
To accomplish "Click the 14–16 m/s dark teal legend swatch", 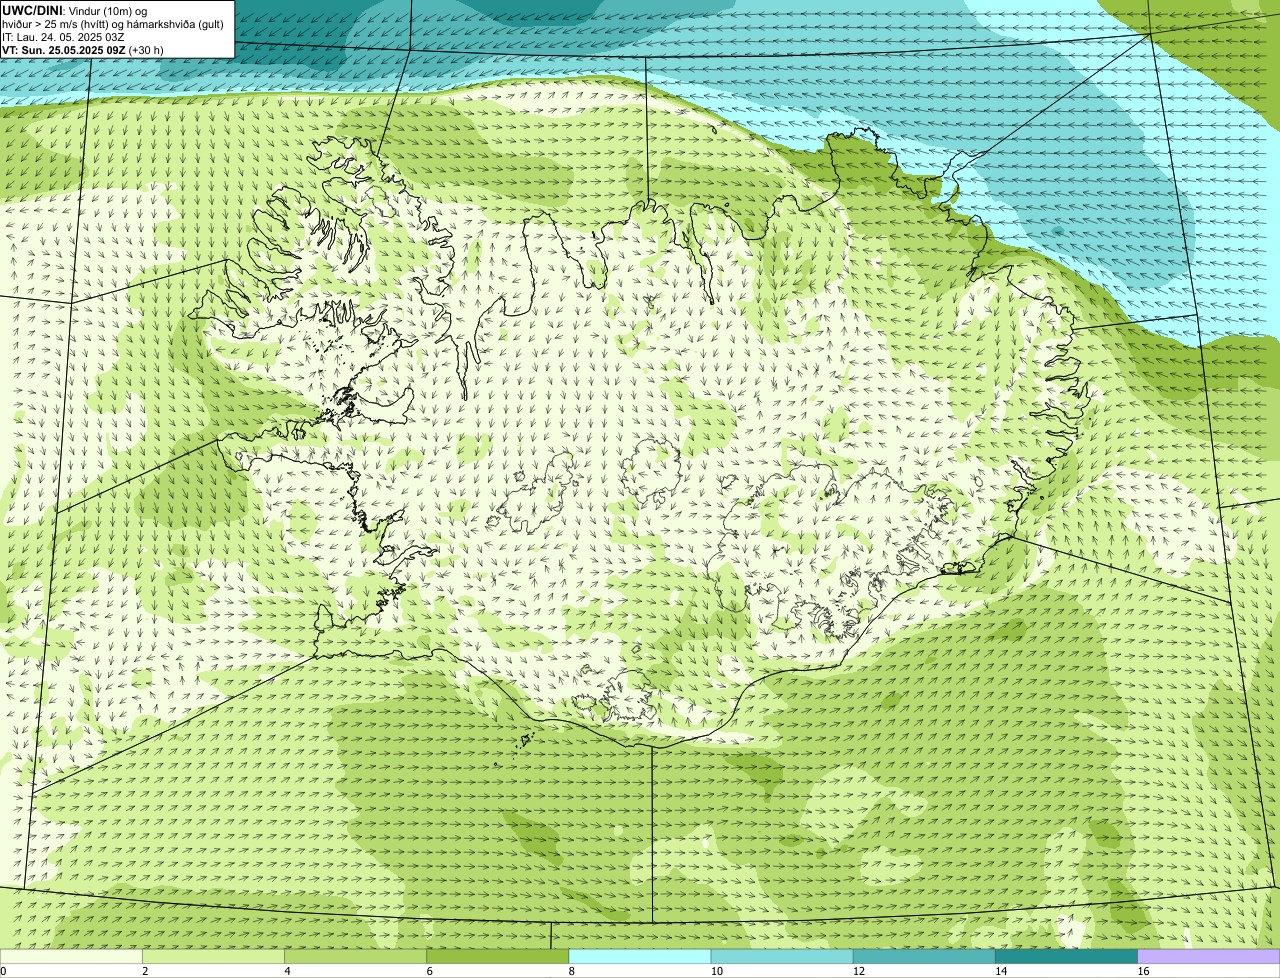I will tap(1067, 956).
